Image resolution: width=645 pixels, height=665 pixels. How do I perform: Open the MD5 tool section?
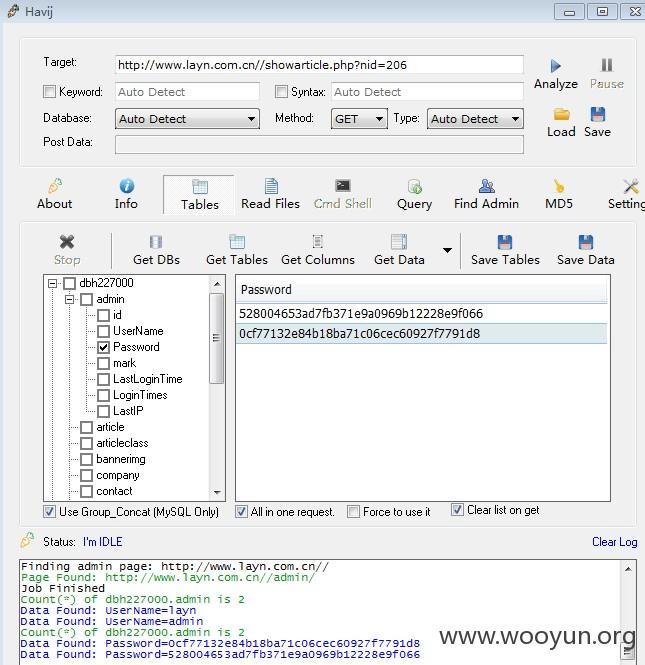click(x=559, y=195)
